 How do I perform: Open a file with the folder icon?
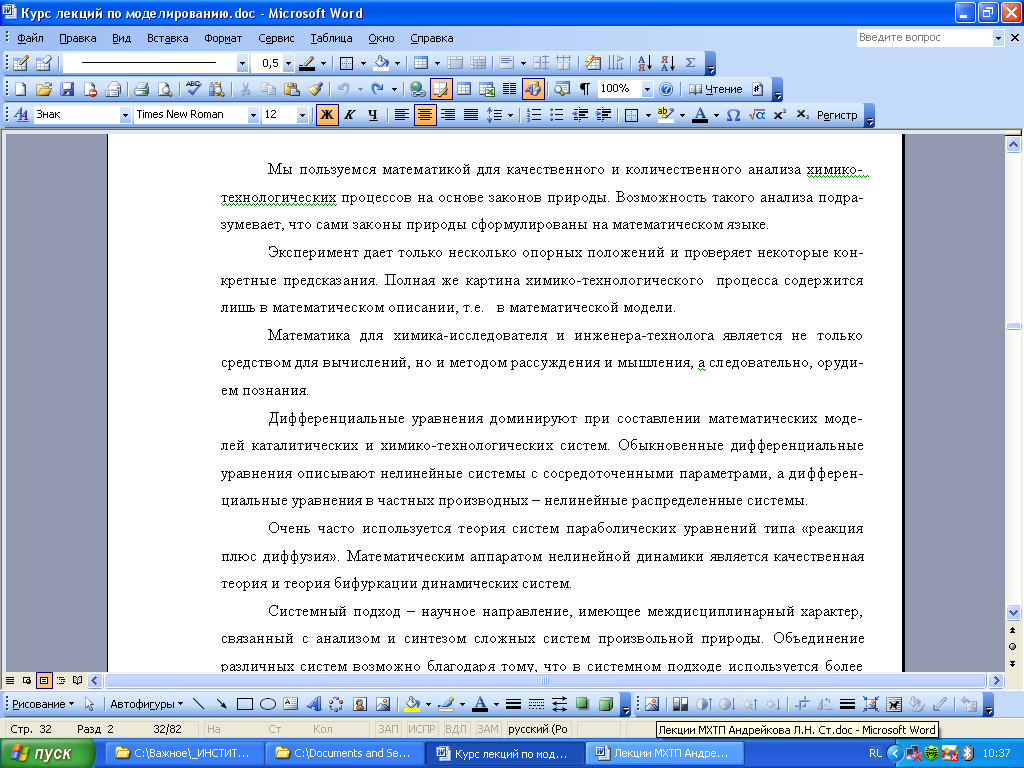44,89
